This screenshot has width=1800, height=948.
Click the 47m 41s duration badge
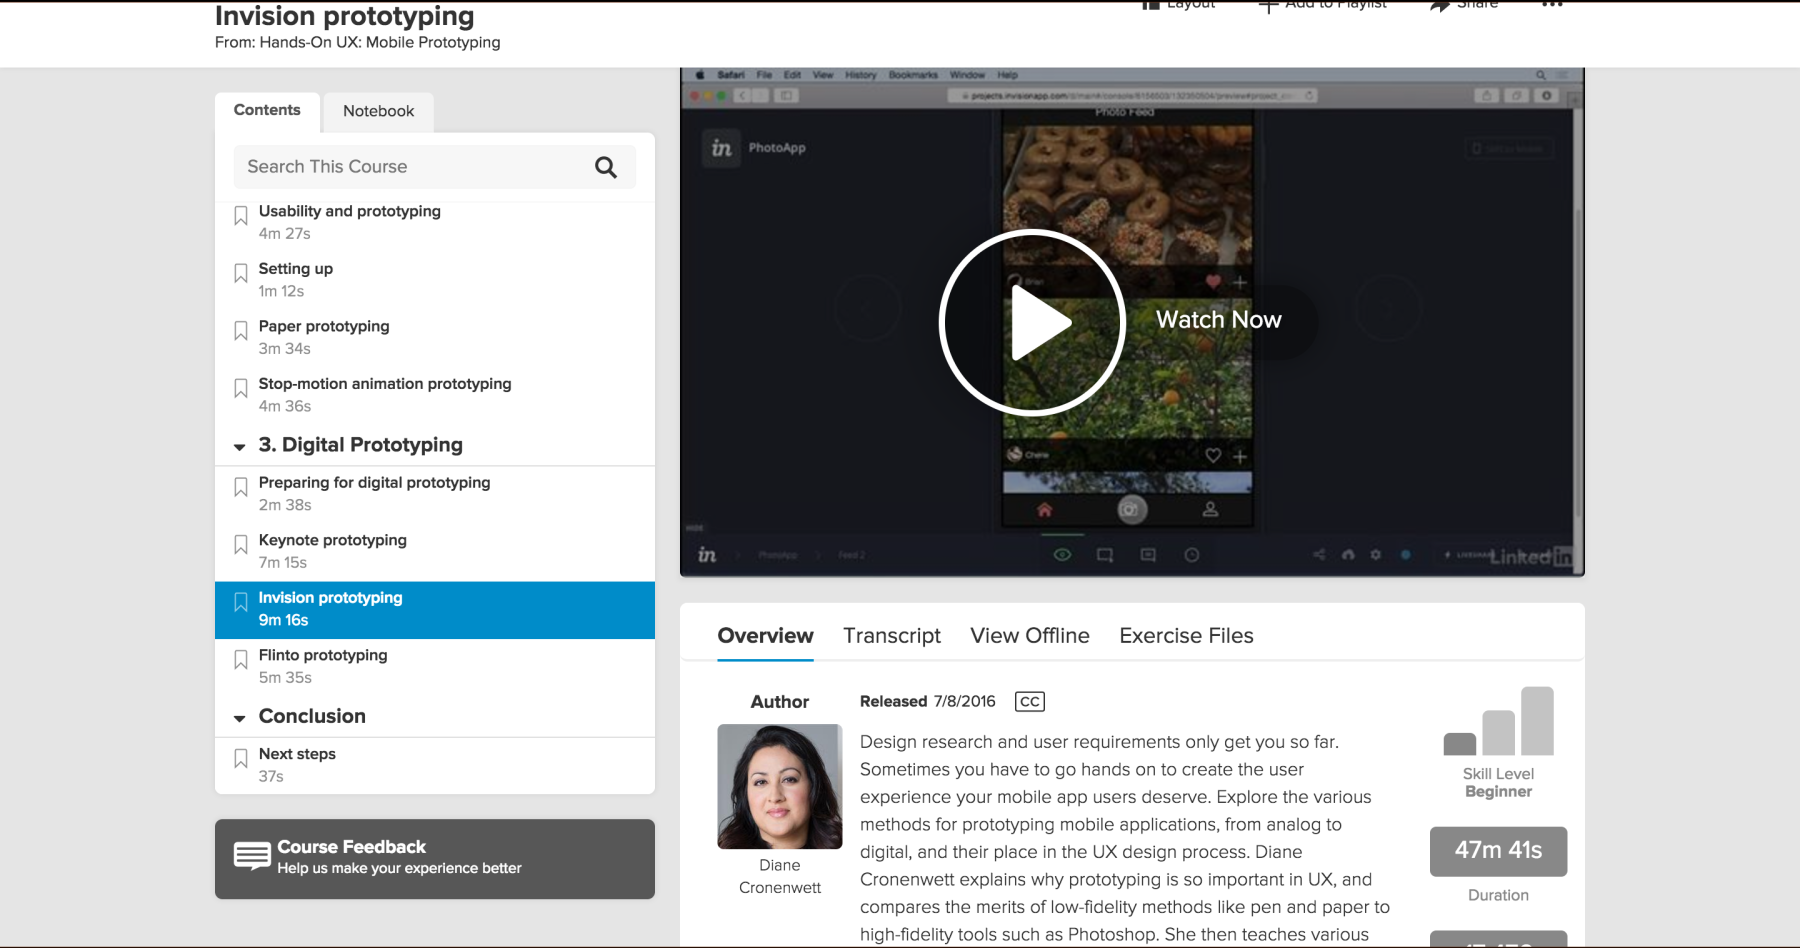point(1498,851)
